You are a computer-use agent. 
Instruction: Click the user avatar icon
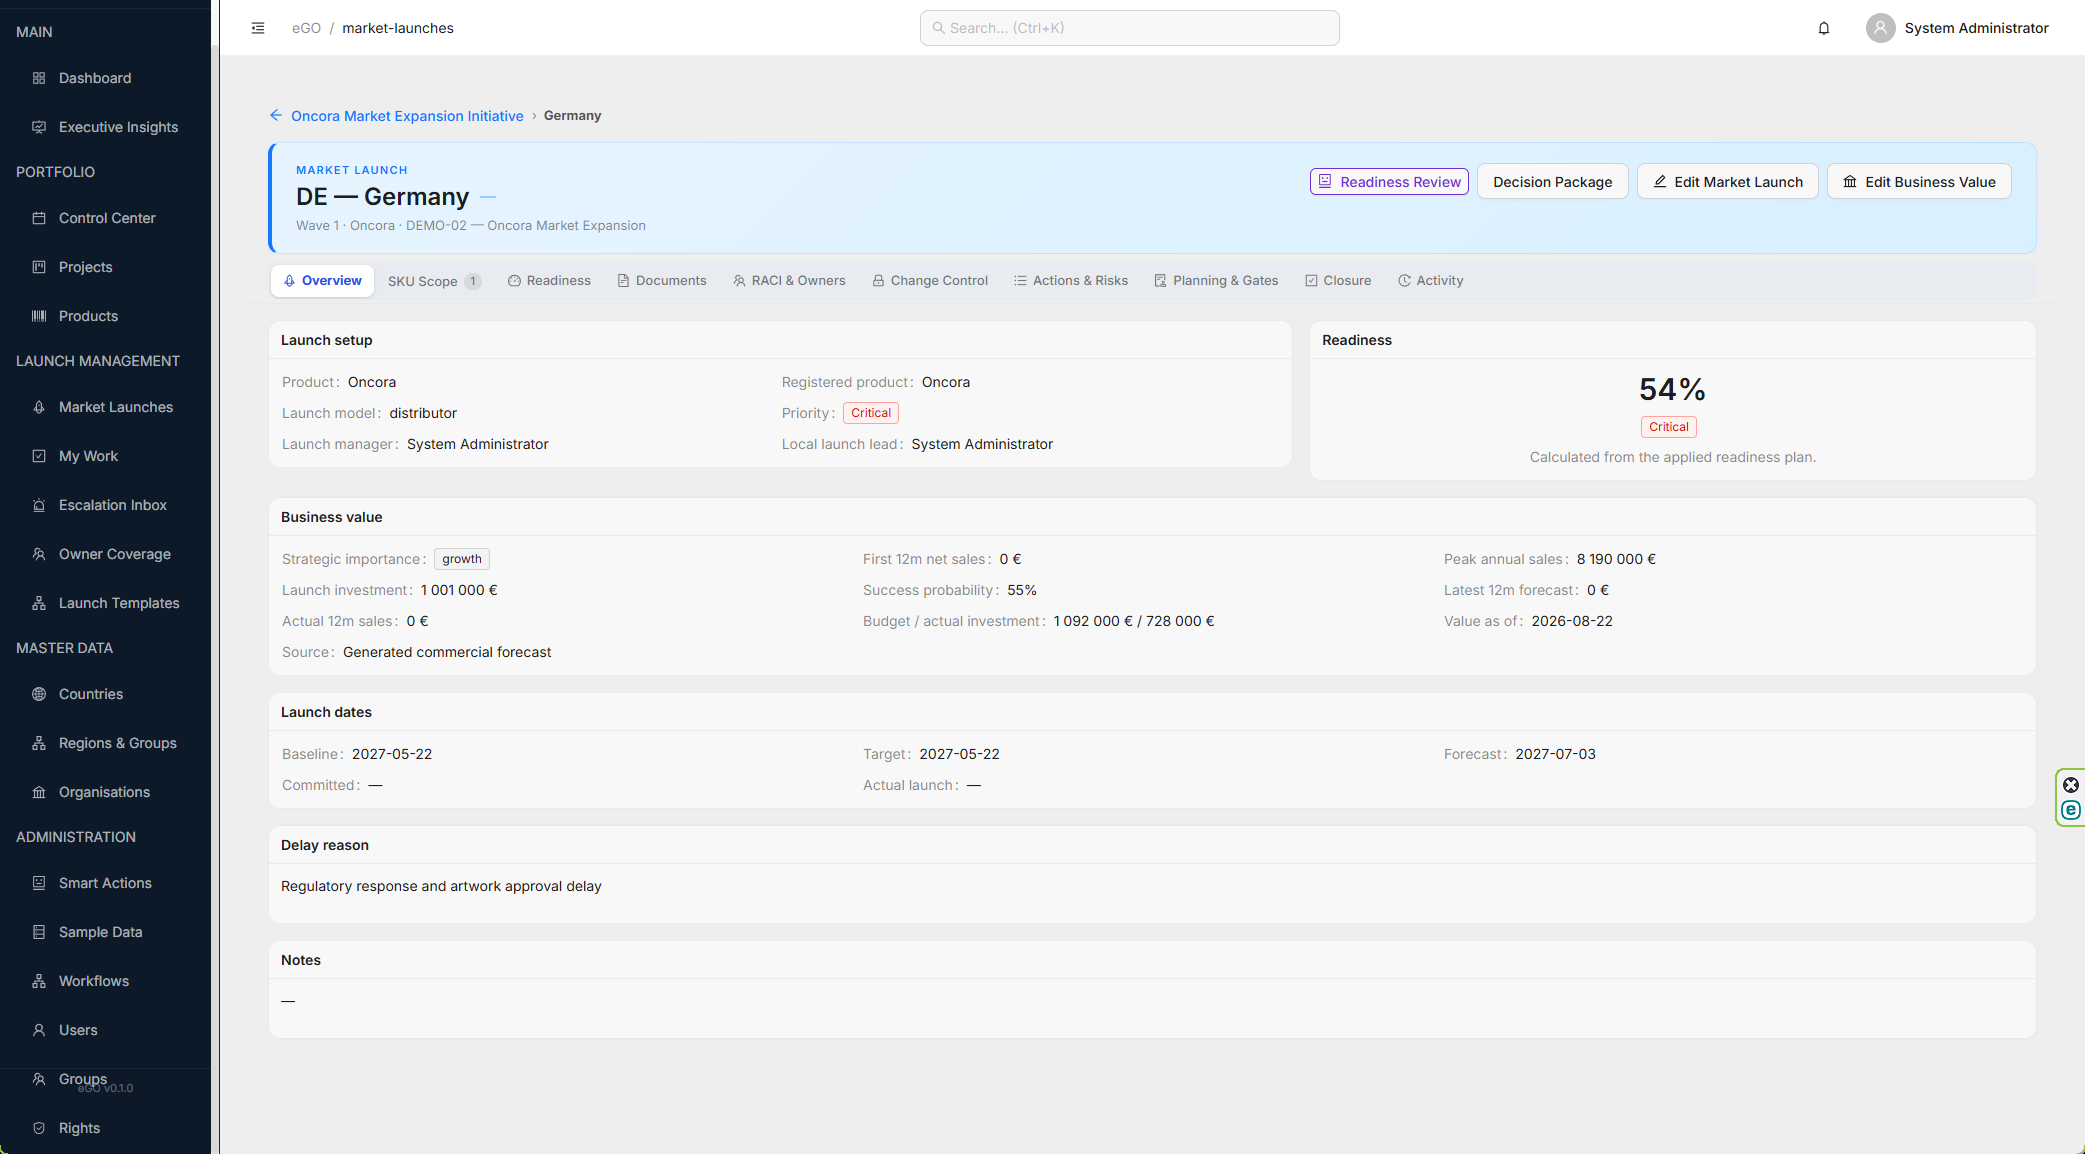coord(1880,28)
